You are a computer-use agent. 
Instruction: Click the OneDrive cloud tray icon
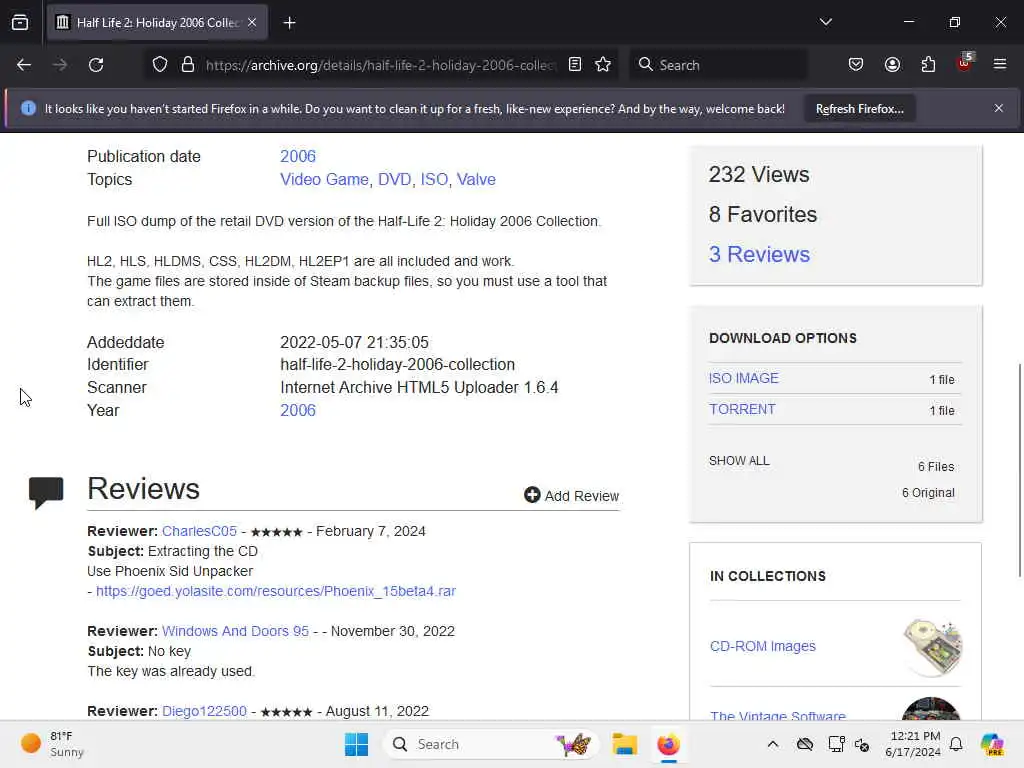pyautogui.click(x=805, y=744)
